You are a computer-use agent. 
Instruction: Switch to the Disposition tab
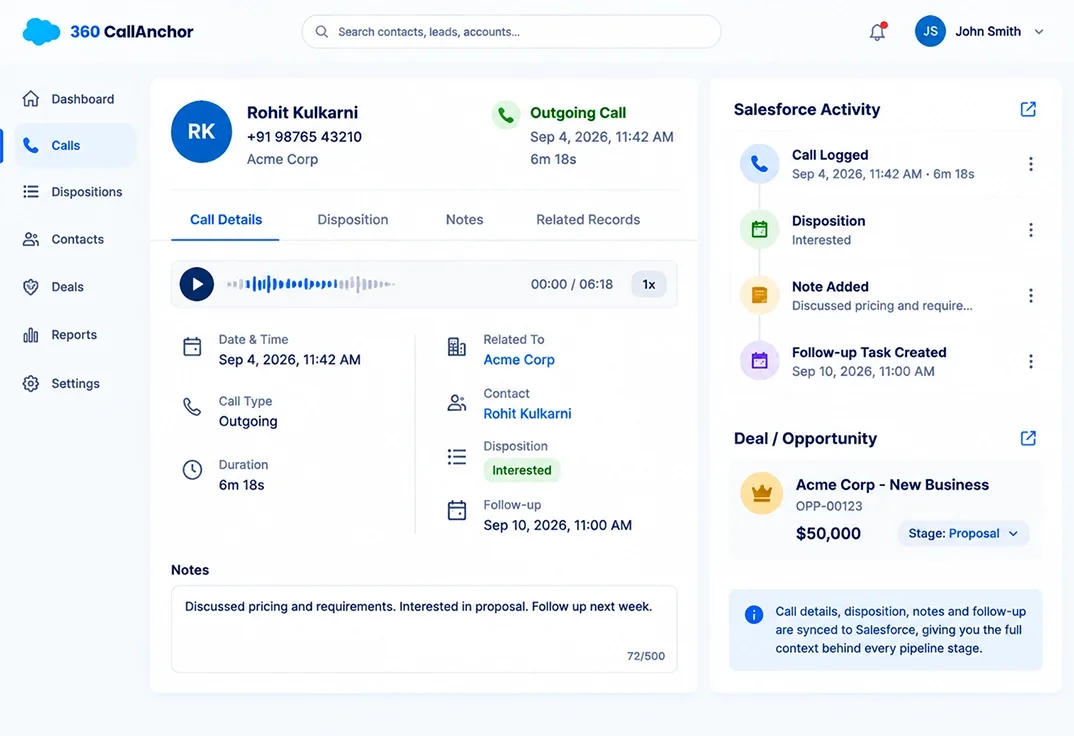click(x=353, y=220)
